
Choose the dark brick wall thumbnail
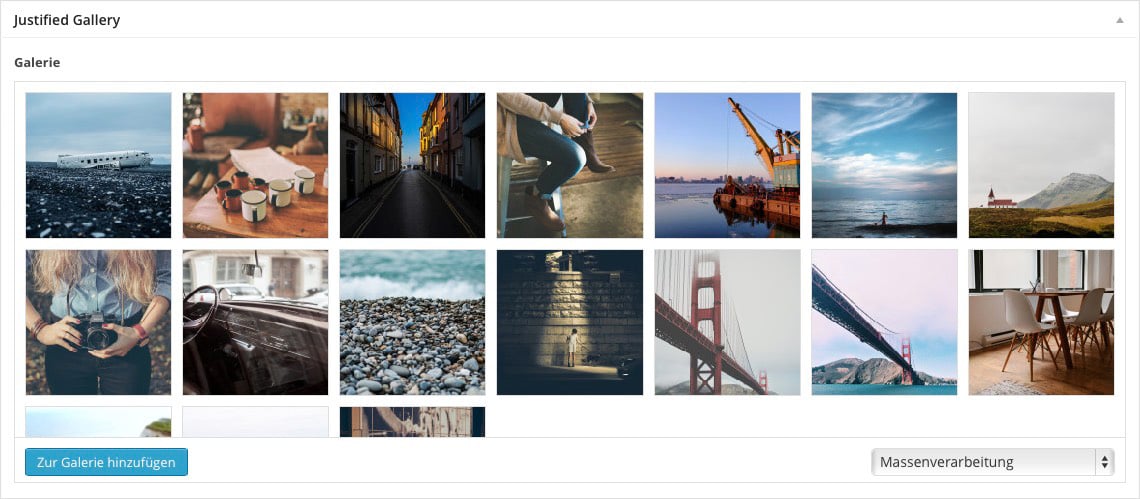570,322
